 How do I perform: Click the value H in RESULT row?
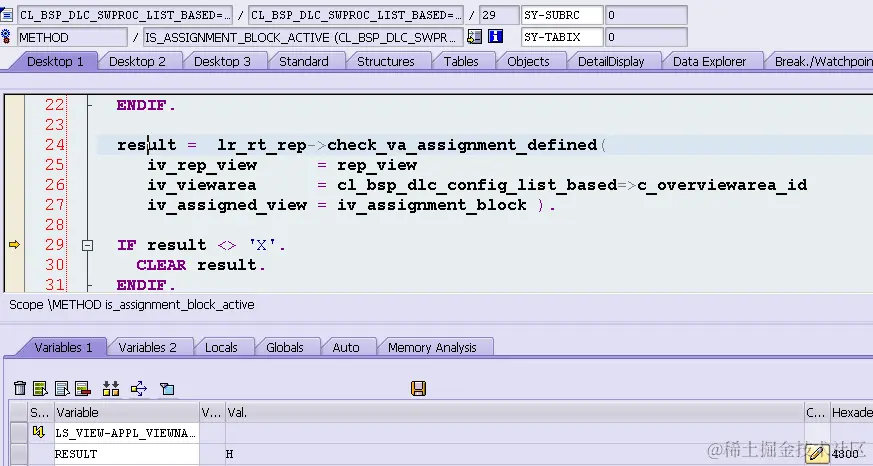click(229, 454)
